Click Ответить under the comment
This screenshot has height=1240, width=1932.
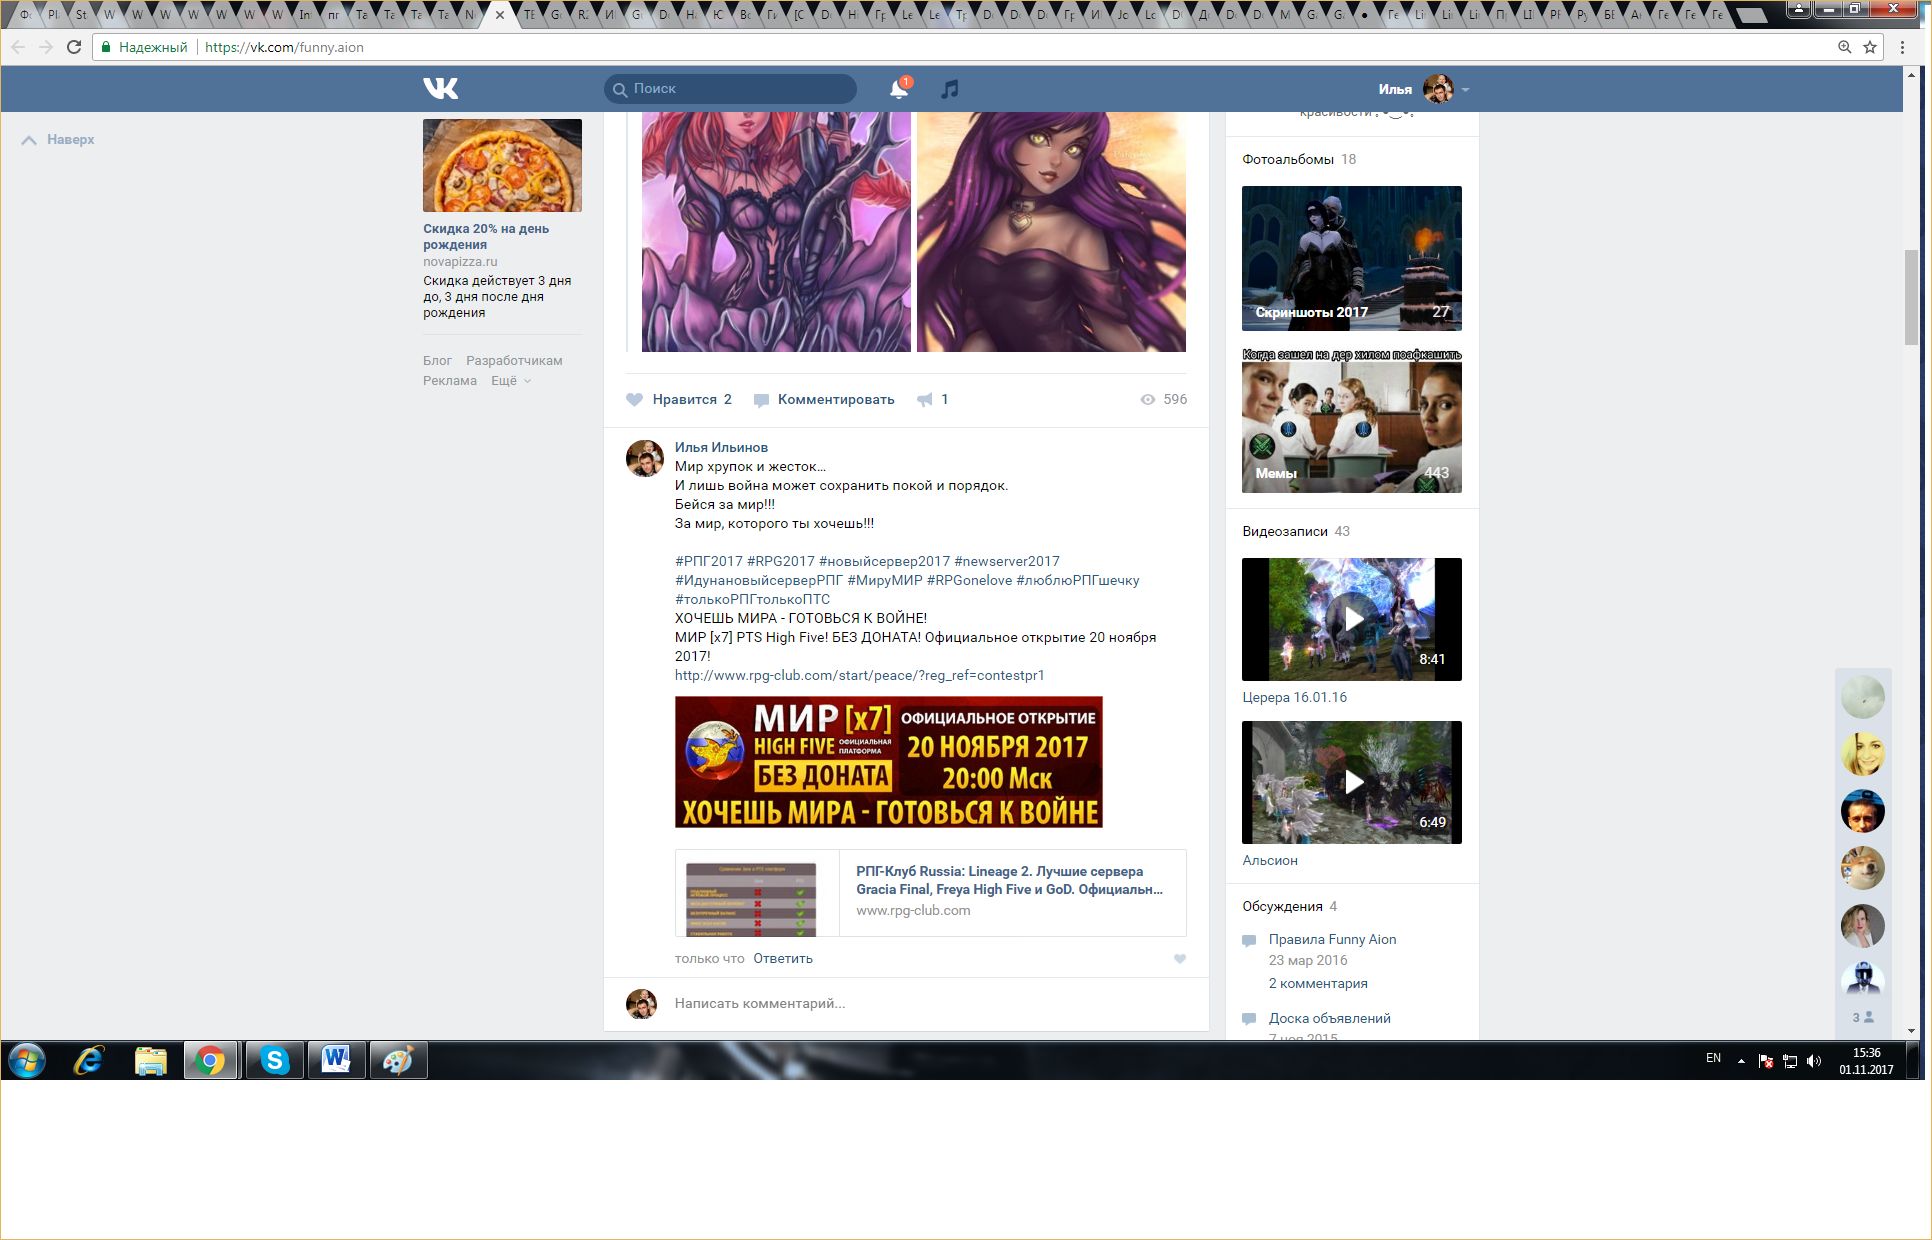783,958
